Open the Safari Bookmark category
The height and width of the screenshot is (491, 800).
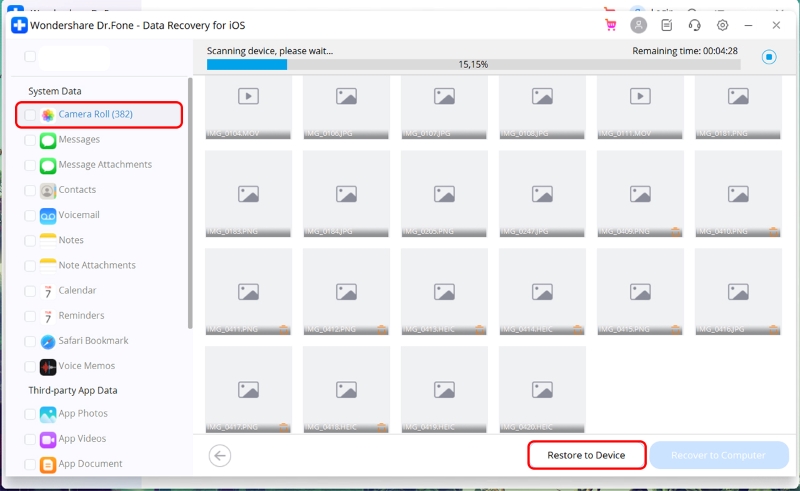tap(92, 341)
